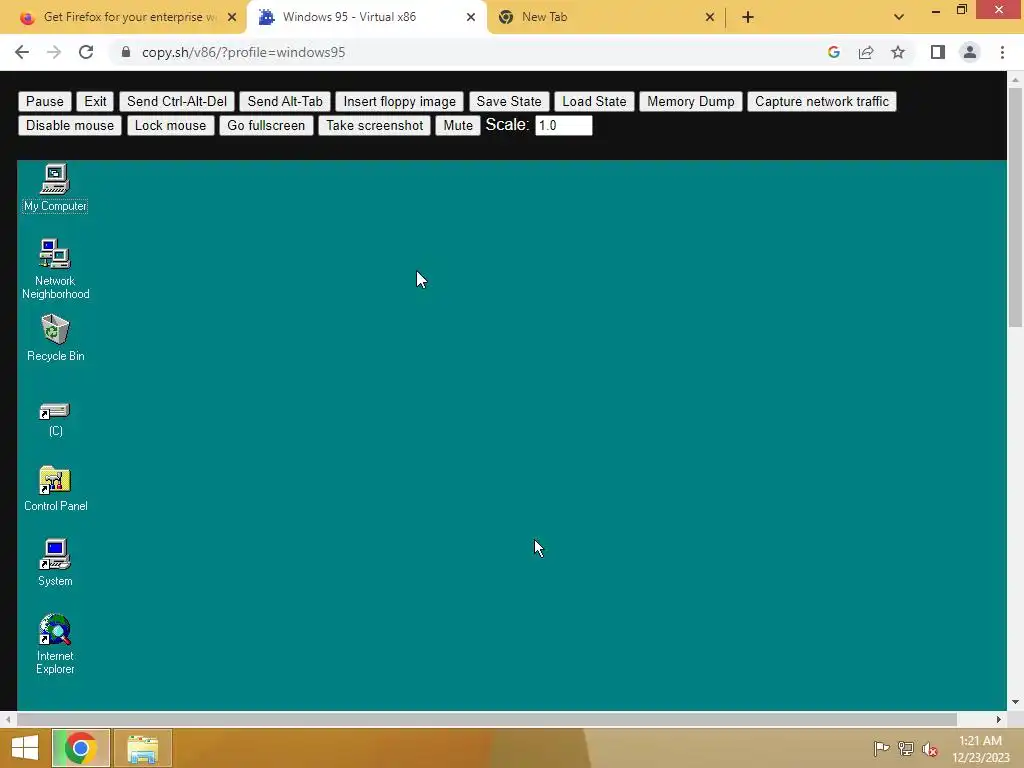Viewport: 1024px width, 768px height.
Task: Click the Load State button
Action: point(594,101)
